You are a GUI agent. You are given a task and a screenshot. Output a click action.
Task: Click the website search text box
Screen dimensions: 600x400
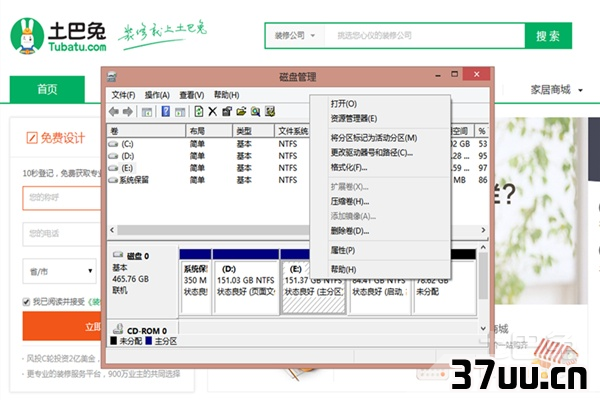pos(424,36)
